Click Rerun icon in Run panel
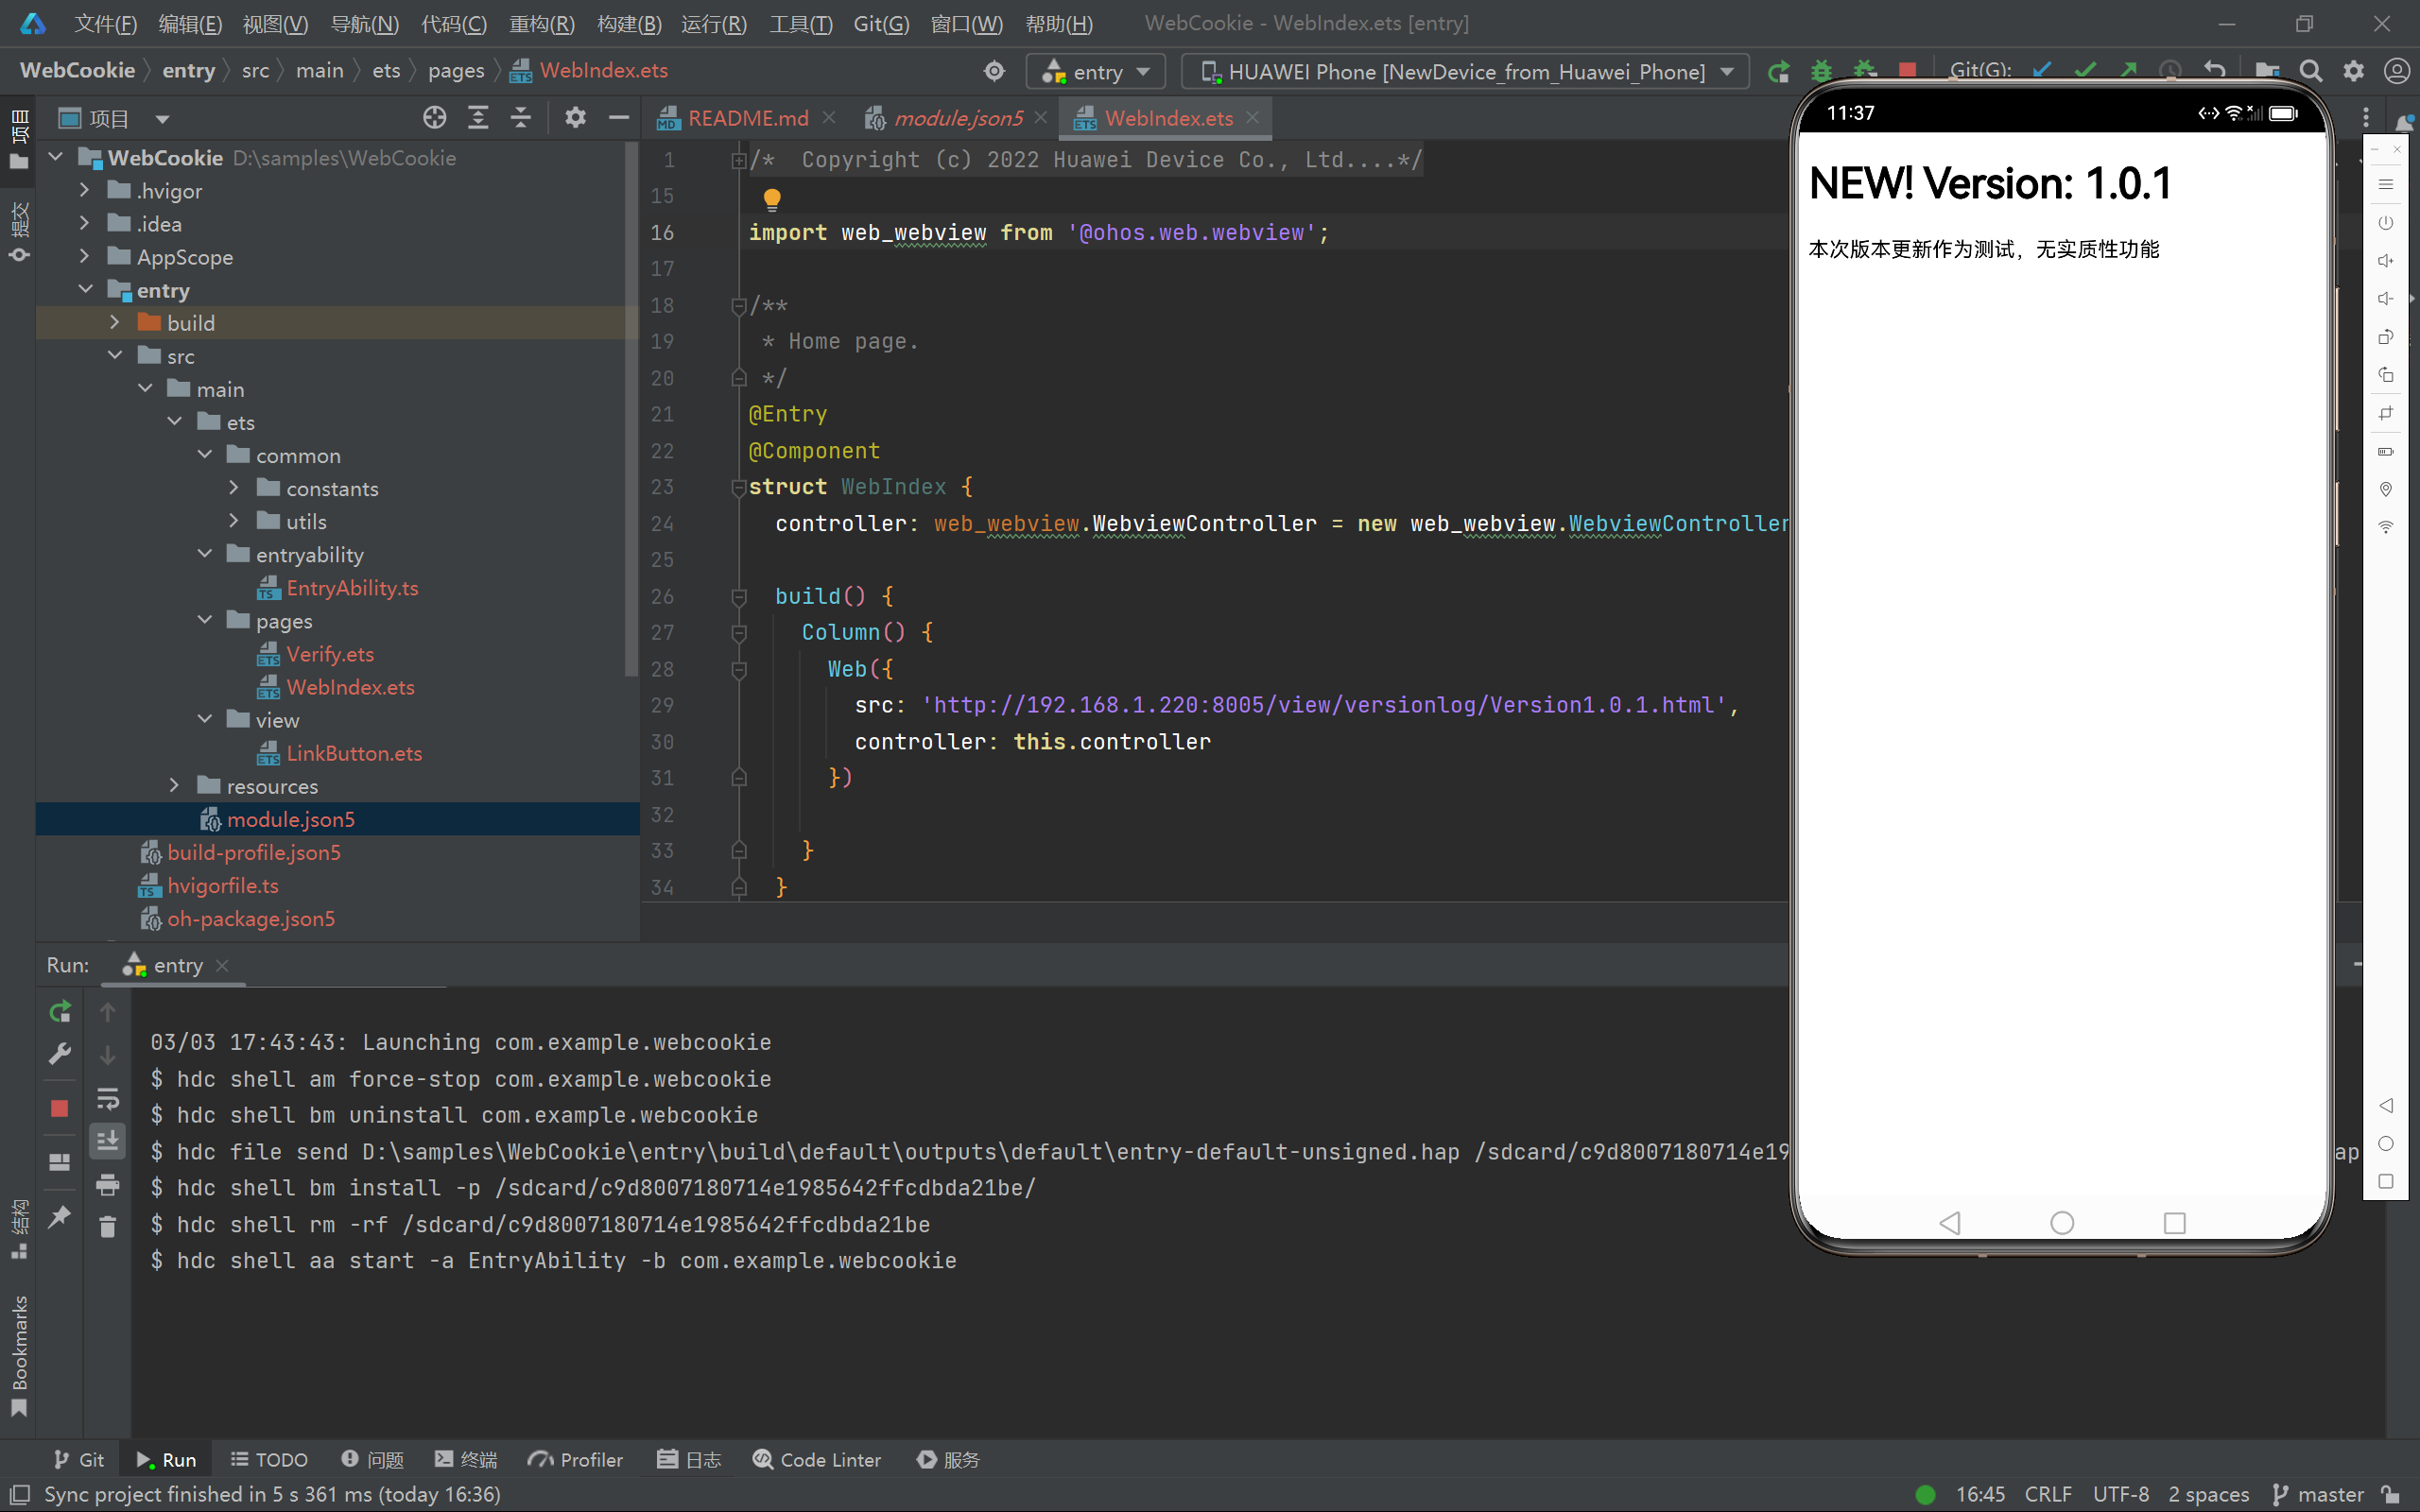The image size is (2420, 1512). tap(60, 1012)
